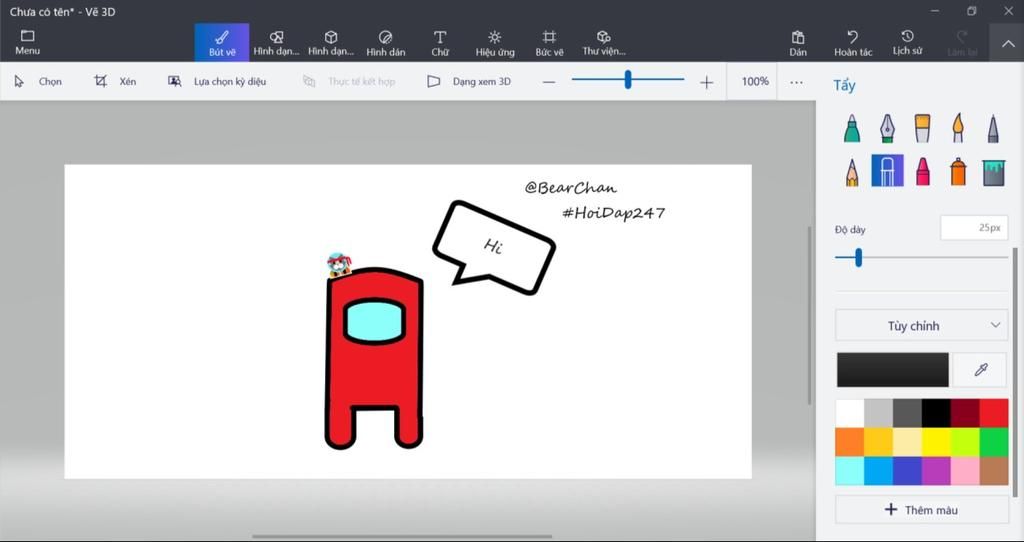
Task: Pick the dark red color swatch
Action: pos(965,413)
